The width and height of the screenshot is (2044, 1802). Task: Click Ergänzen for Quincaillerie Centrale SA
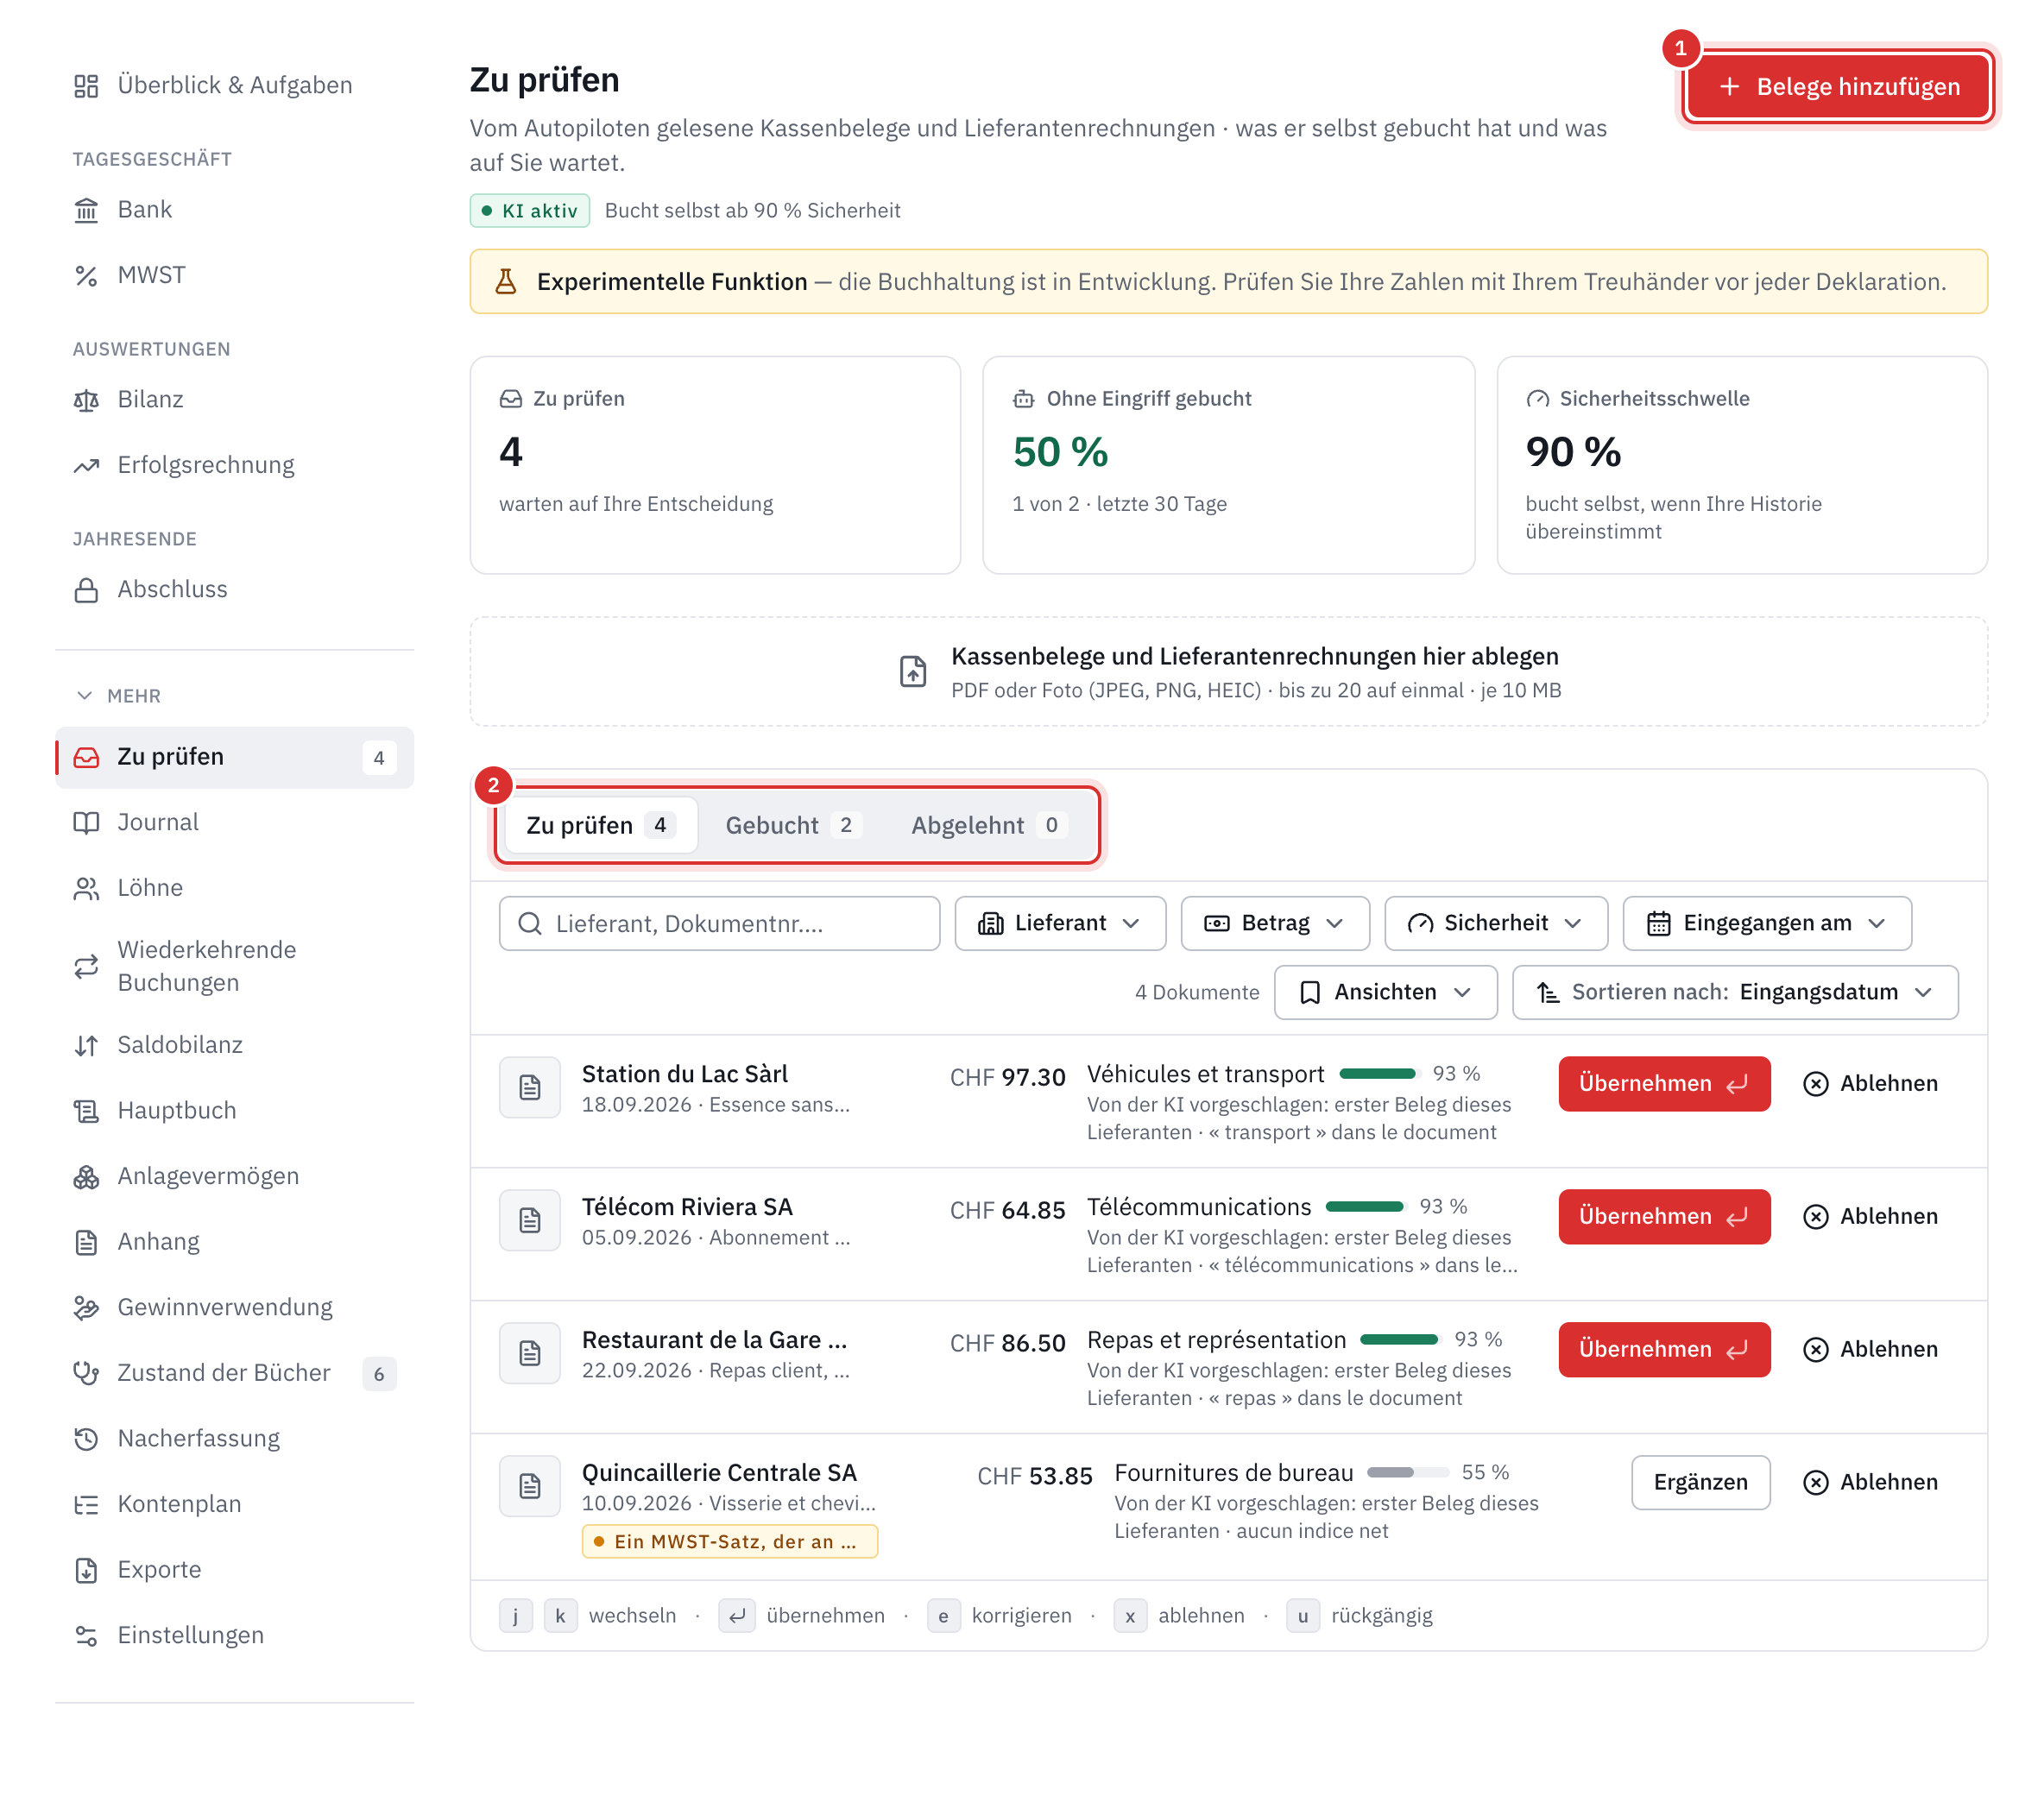click(x=1700, y=1483)
